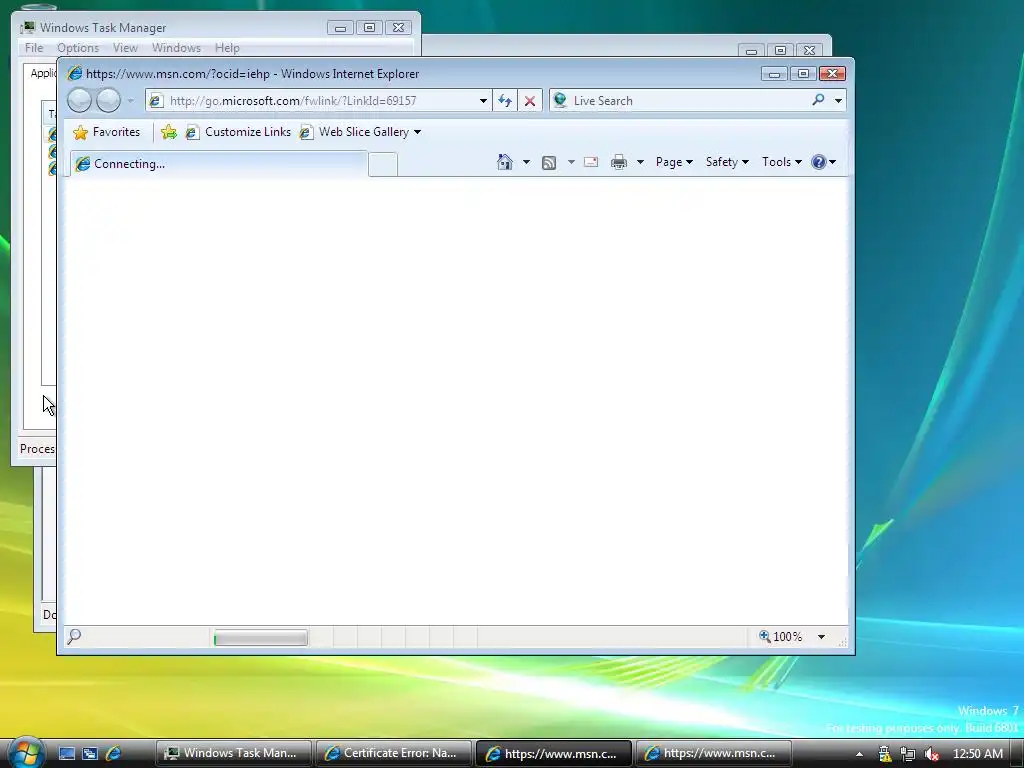This screenshot has width=1024, height=768.
Task: Open the Web Slice Gallery link
Action: click(x=355, y=132)
